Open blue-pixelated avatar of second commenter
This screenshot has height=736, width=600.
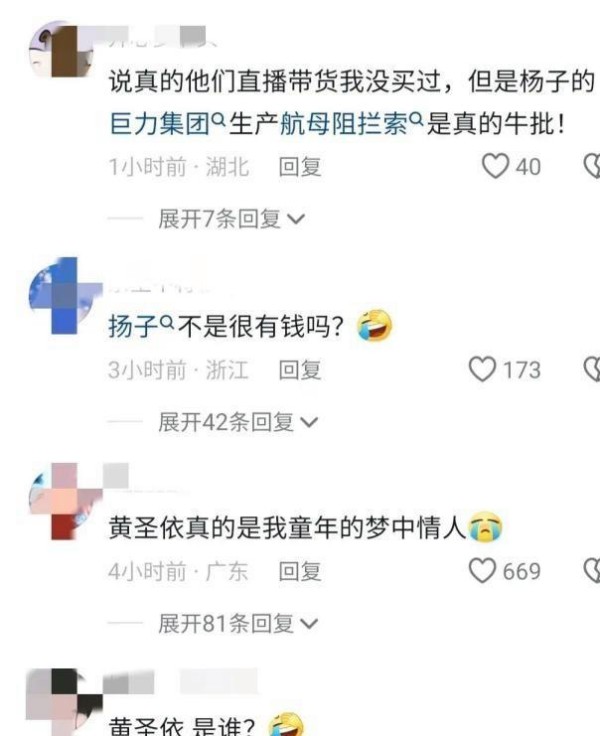(65, 296)
